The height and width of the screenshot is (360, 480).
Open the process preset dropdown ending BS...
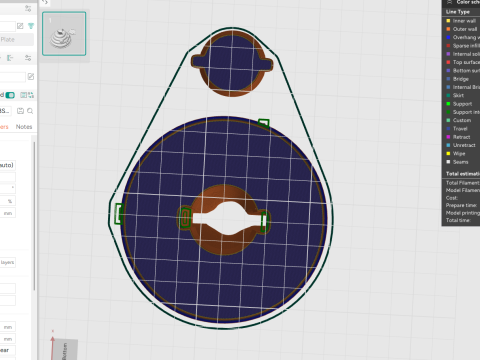[x=6, y=111]
